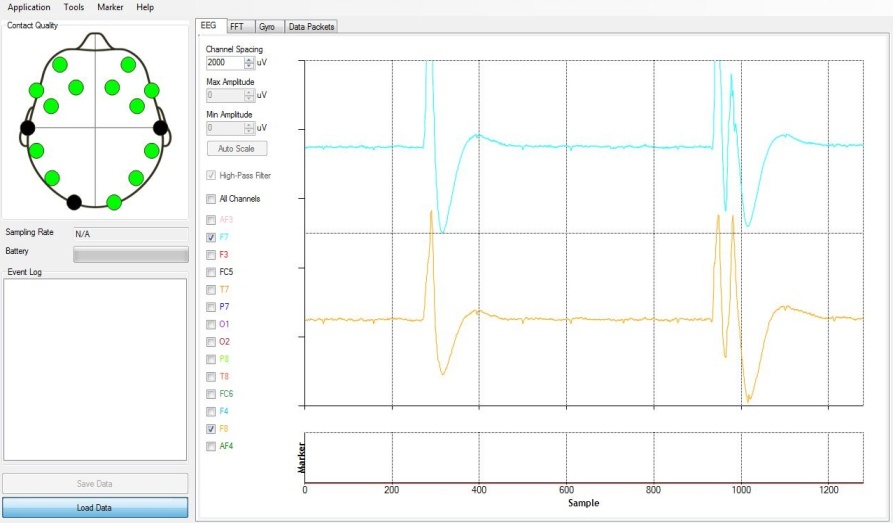
Task: Click the Battery level bar
Action: 130,254
